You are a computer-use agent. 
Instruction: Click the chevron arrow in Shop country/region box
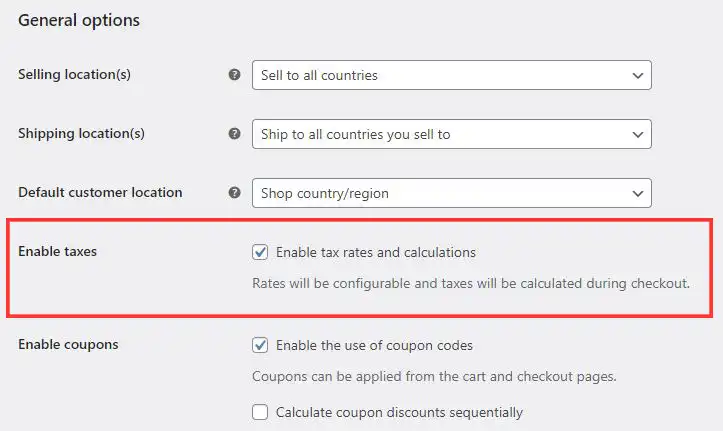[x=638, y=194]
